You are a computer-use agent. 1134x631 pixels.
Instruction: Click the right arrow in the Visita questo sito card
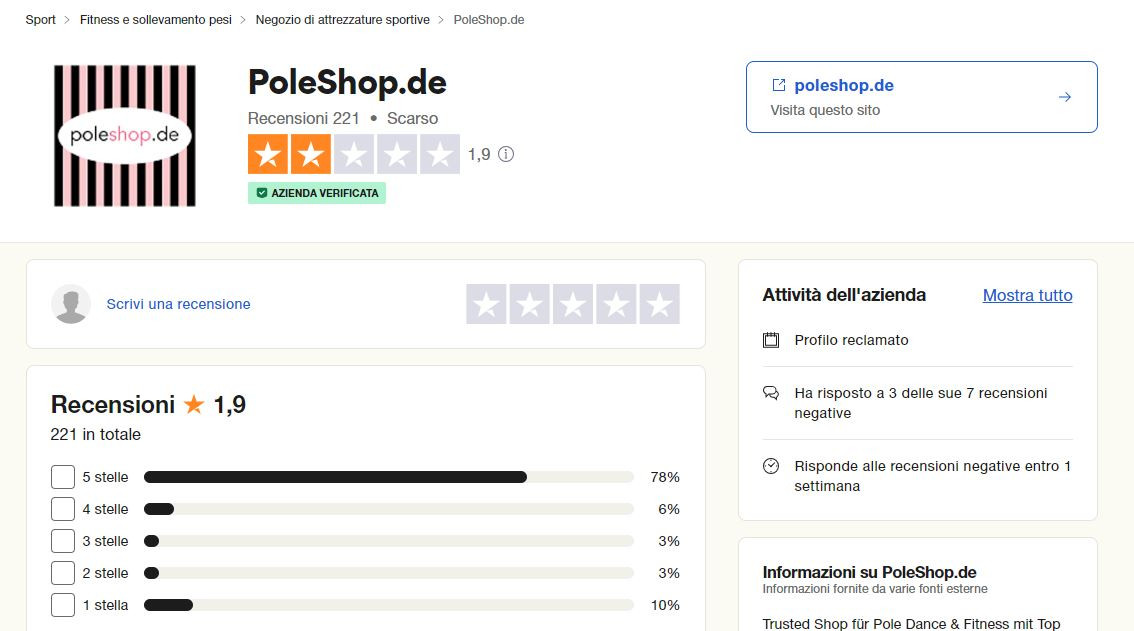click(x=1063, y=96)
